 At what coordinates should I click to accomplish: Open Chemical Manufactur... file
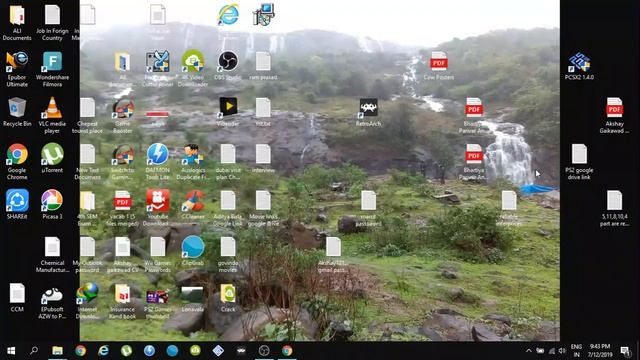pyautogui.click(x=52, y=247)
